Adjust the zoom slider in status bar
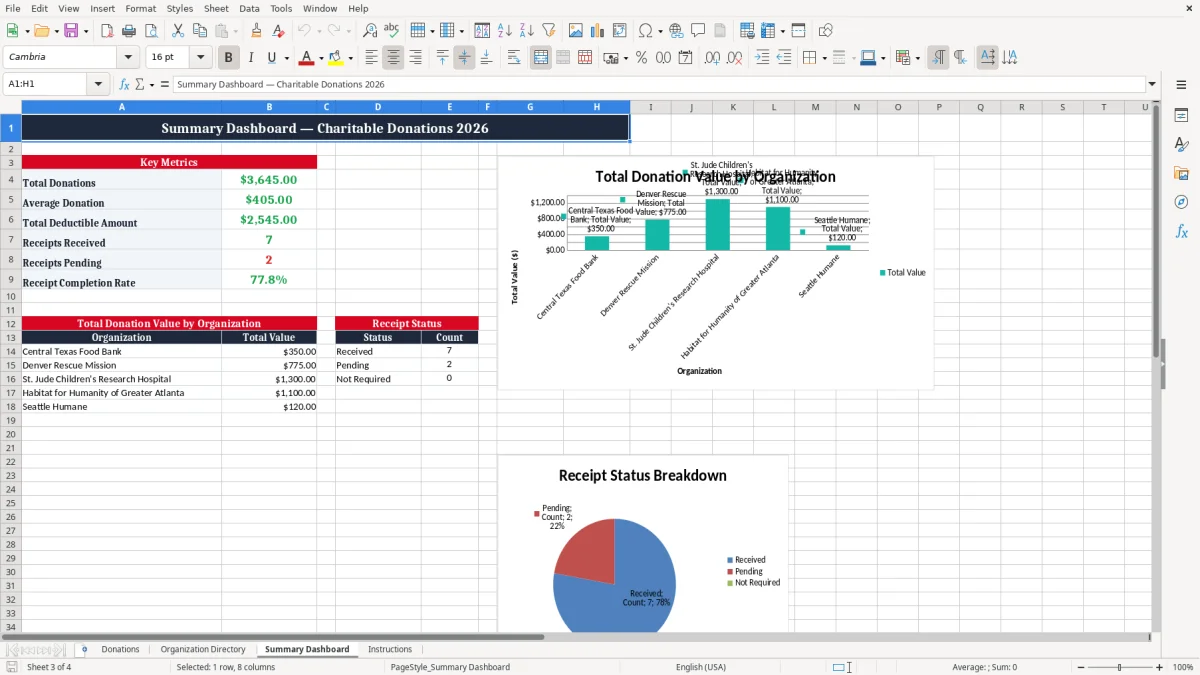Viewport: 1200px width, 675px height. tap(1118, 667)
